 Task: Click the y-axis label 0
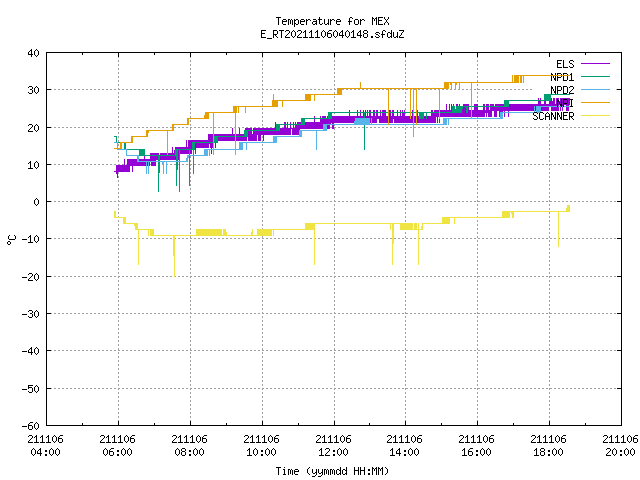click(x=37, y=202)
